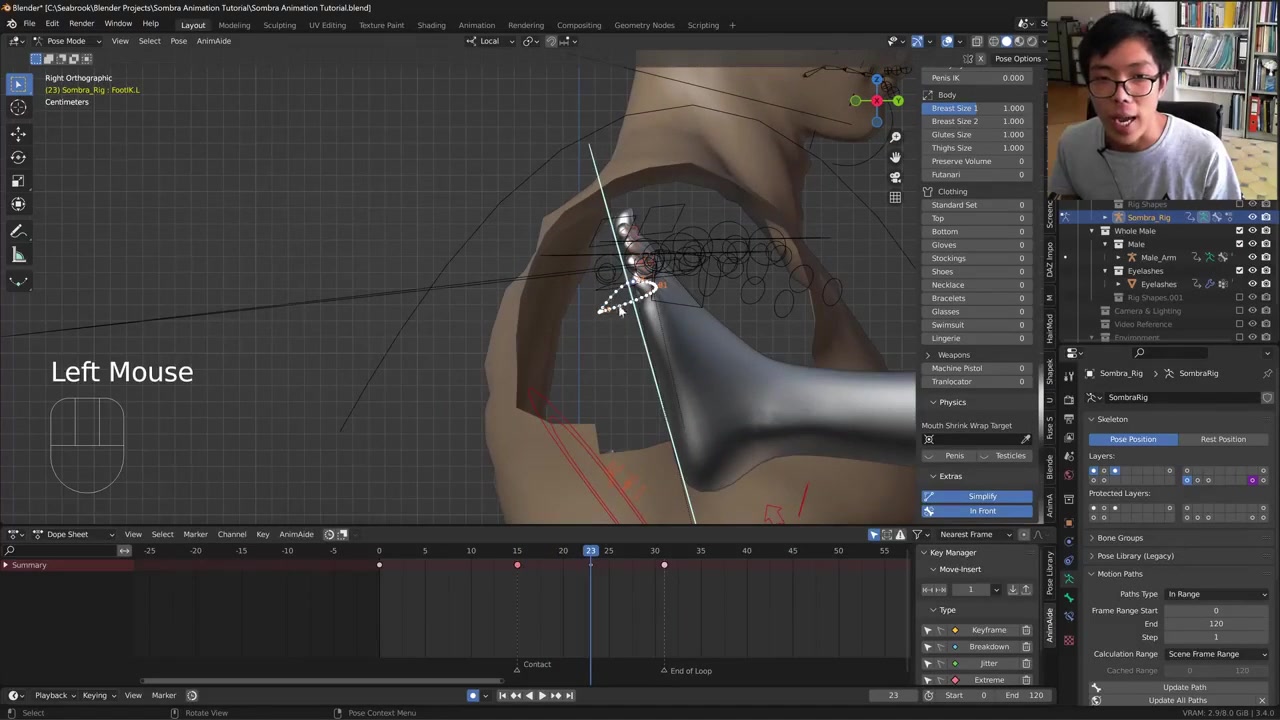Open the Pose menu in viewport header
Image resolution: width=1280 pixels, height=720 pixels.
178,41
